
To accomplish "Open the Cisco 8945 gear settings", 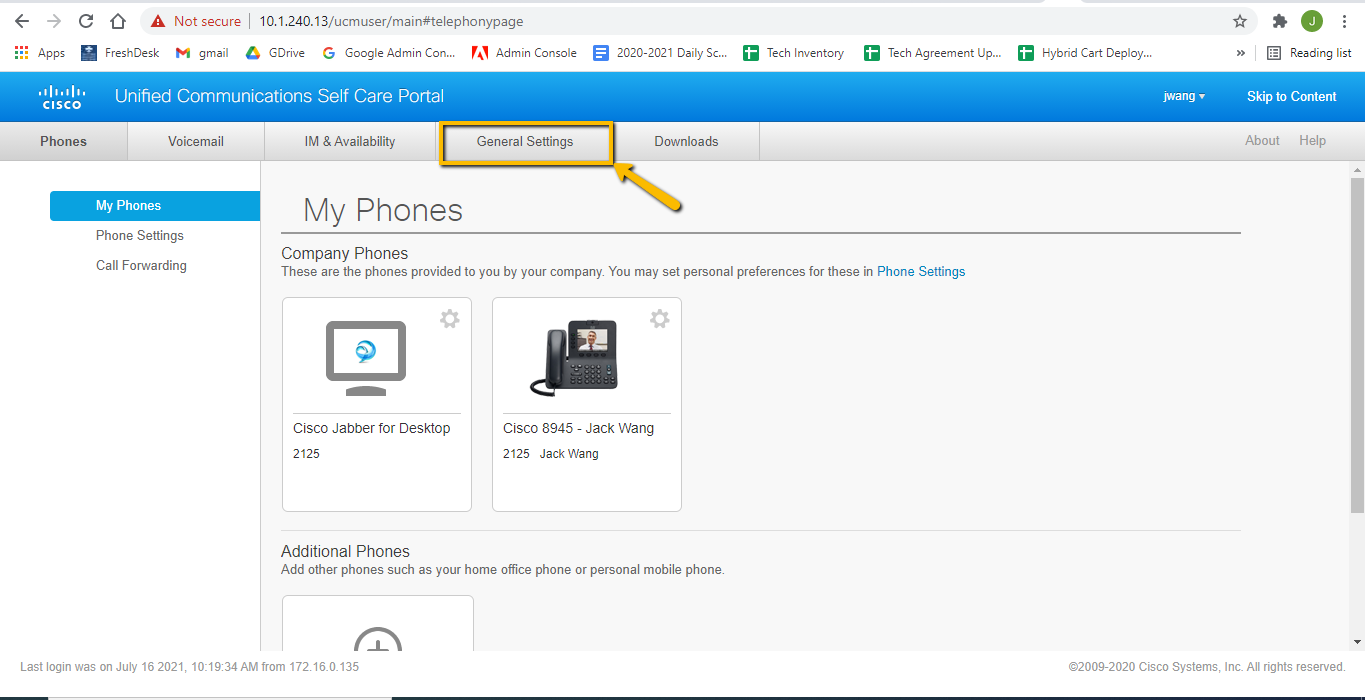I will (x=660, y=319).
